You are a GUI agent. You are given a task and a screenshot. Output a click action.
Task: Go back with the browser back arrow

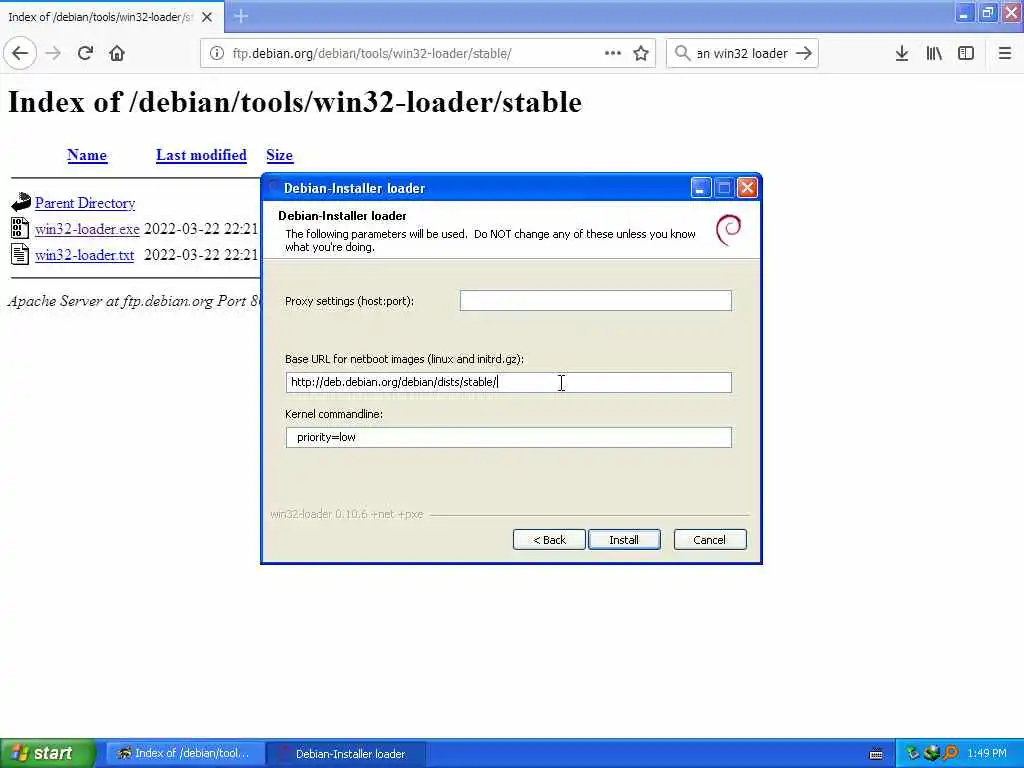(20, 53)
